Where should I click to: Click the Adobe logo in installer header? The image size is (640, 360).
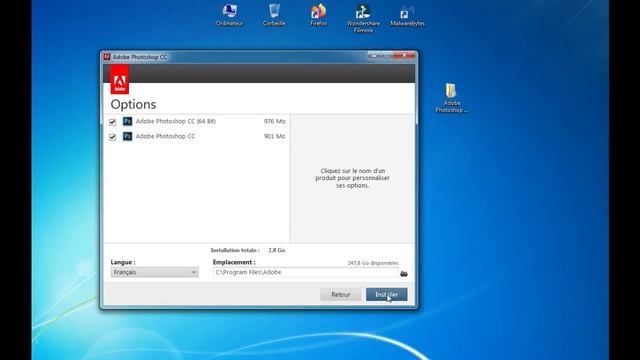(x=119, y=80)
